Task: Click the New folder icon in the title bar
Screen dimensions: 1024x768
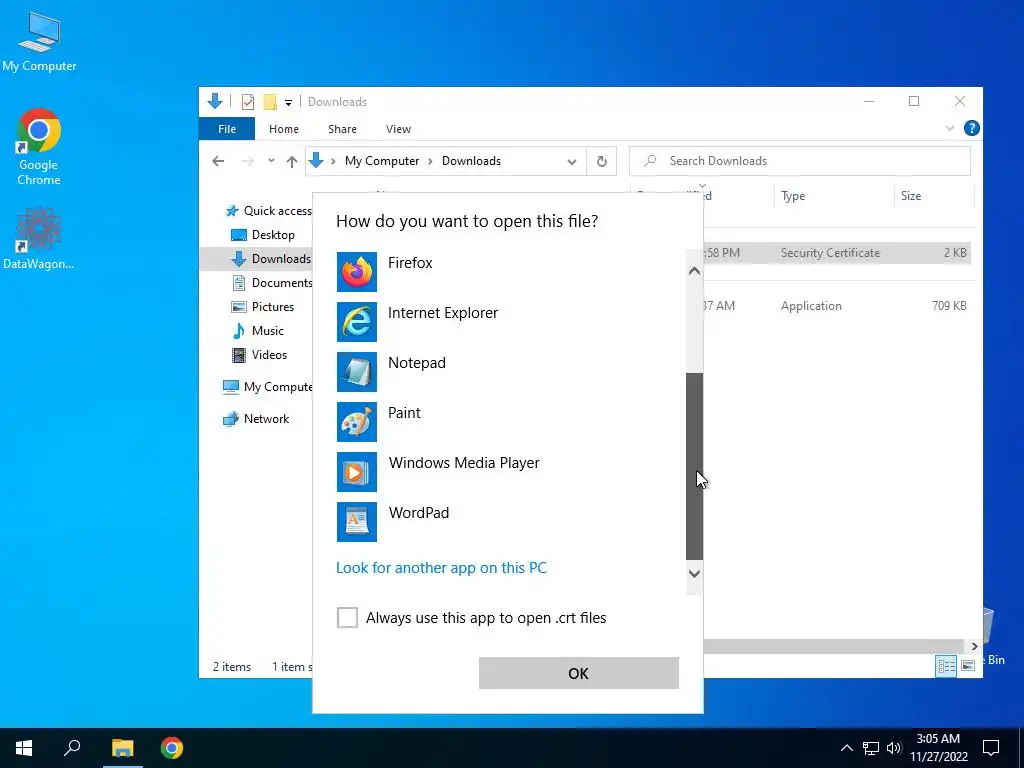Action: [270, 102]
